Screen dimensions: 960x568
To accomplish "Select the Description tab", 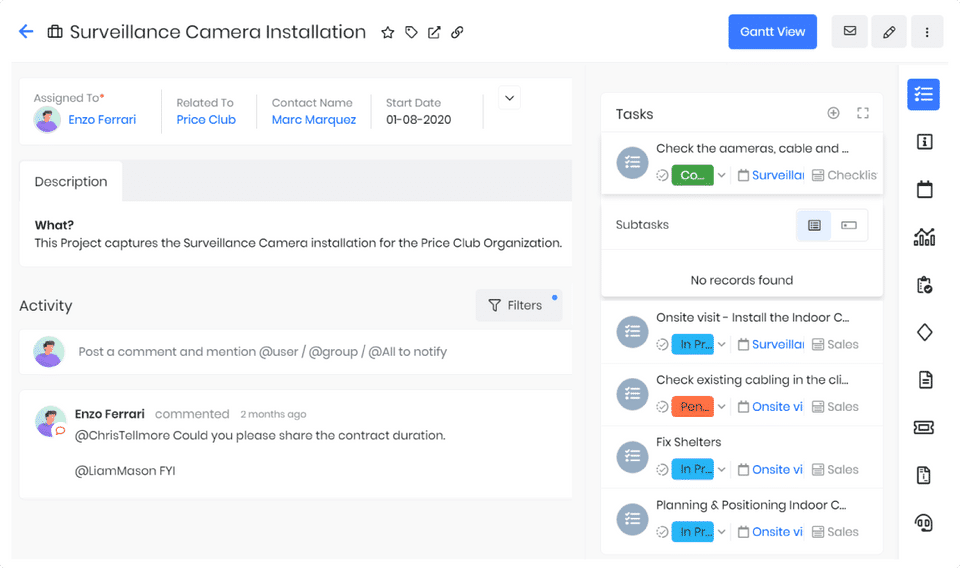I will tap(71, 182).
